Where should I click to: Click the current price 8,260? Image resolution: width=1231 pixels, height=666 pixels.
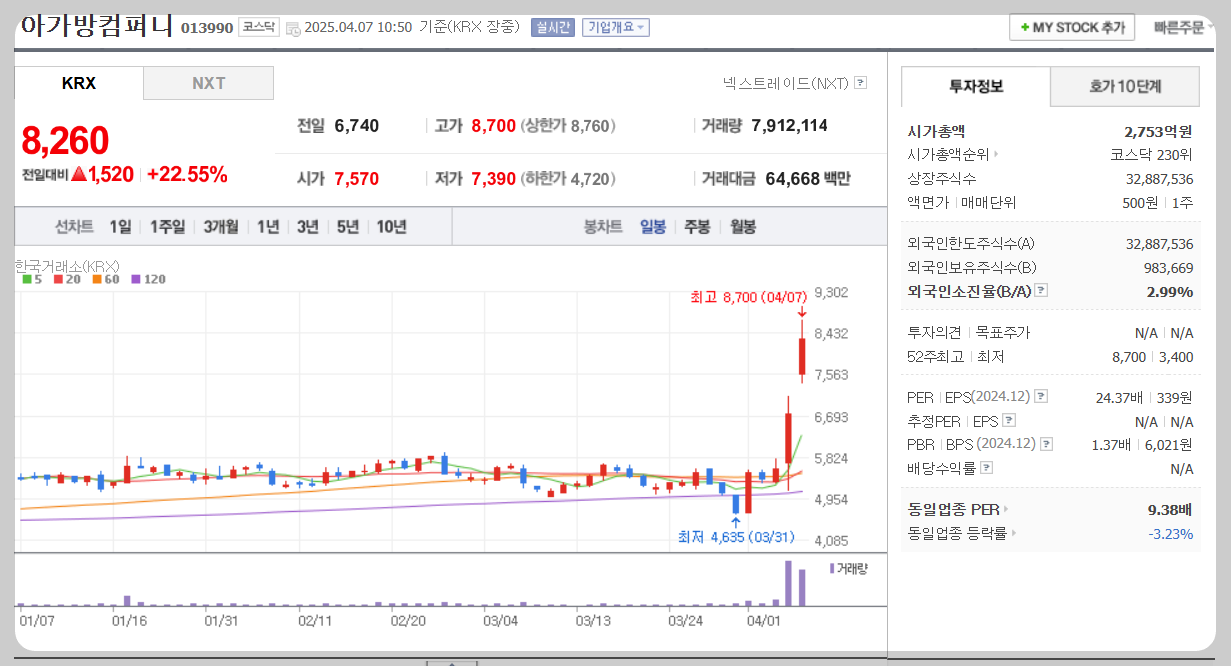tap(65, 141)
